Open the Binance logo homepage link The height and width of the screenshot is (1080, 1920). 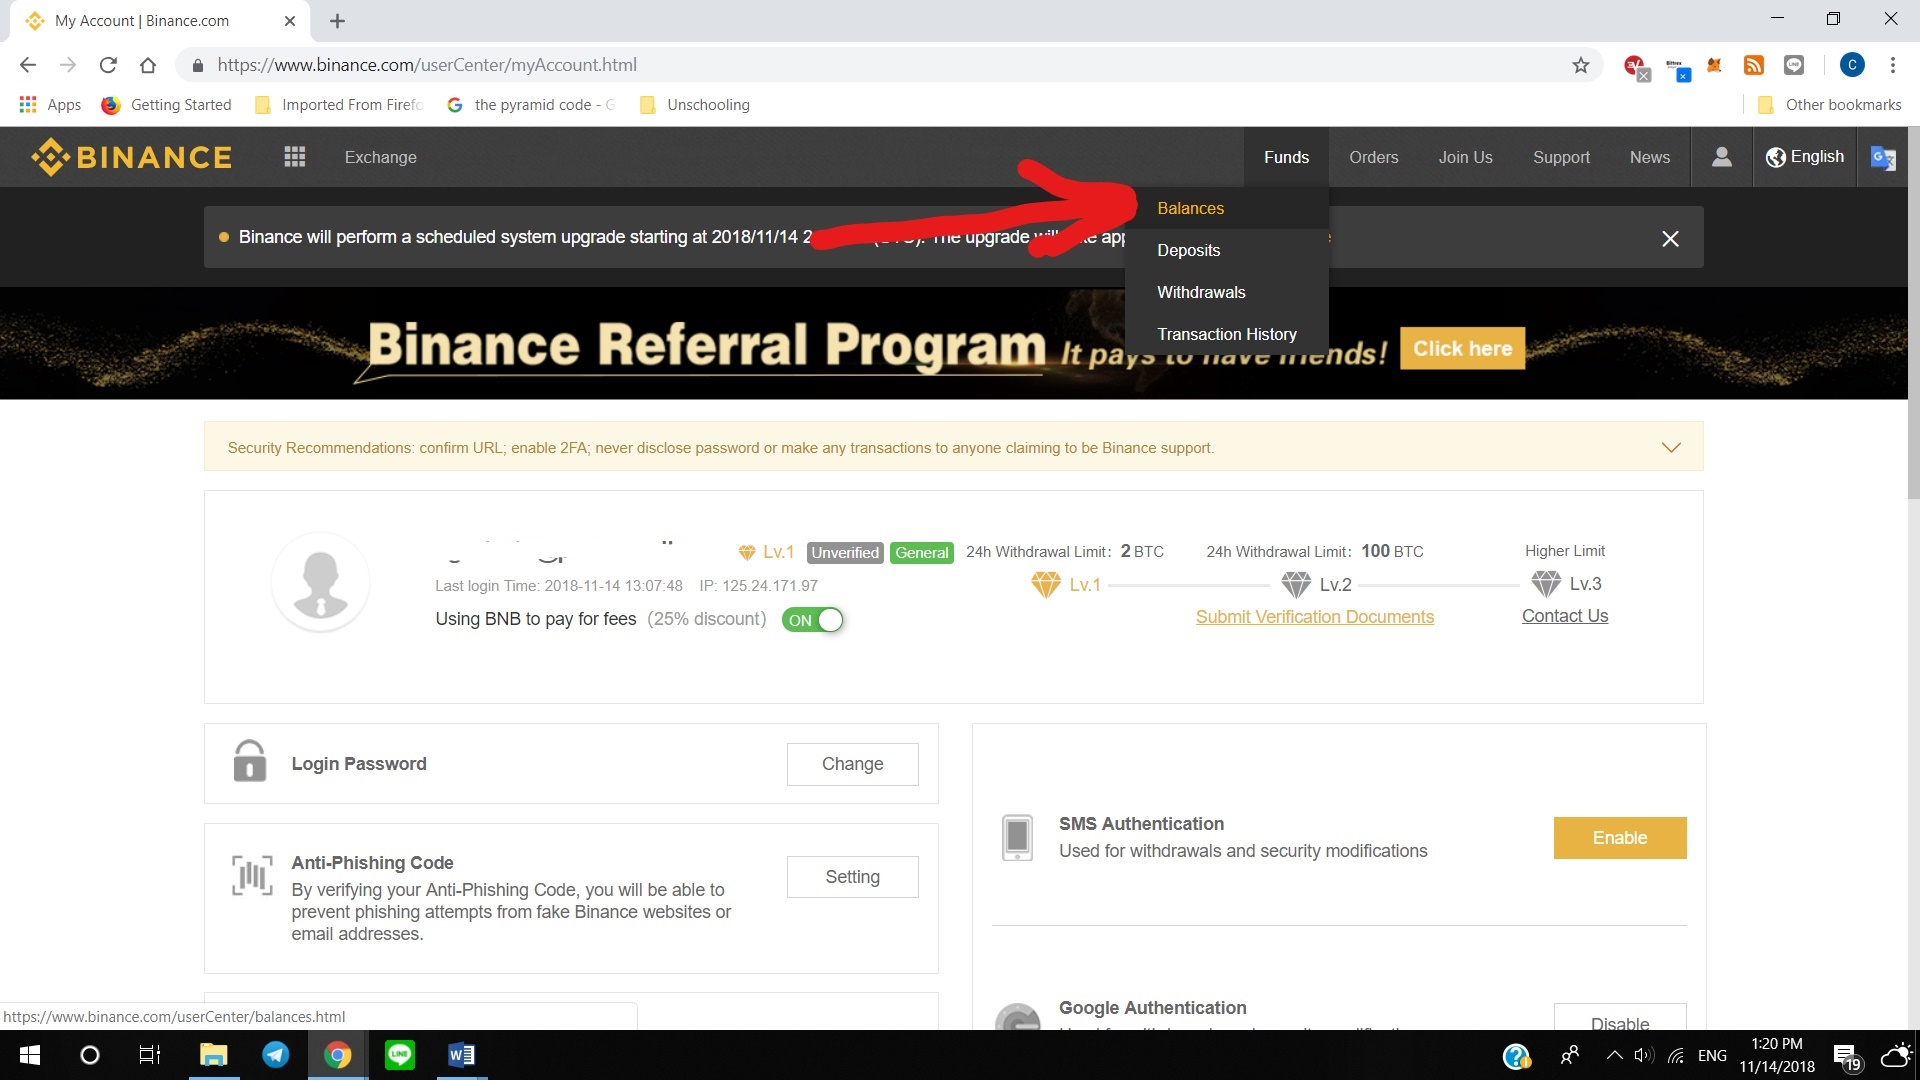click(131, 157)
